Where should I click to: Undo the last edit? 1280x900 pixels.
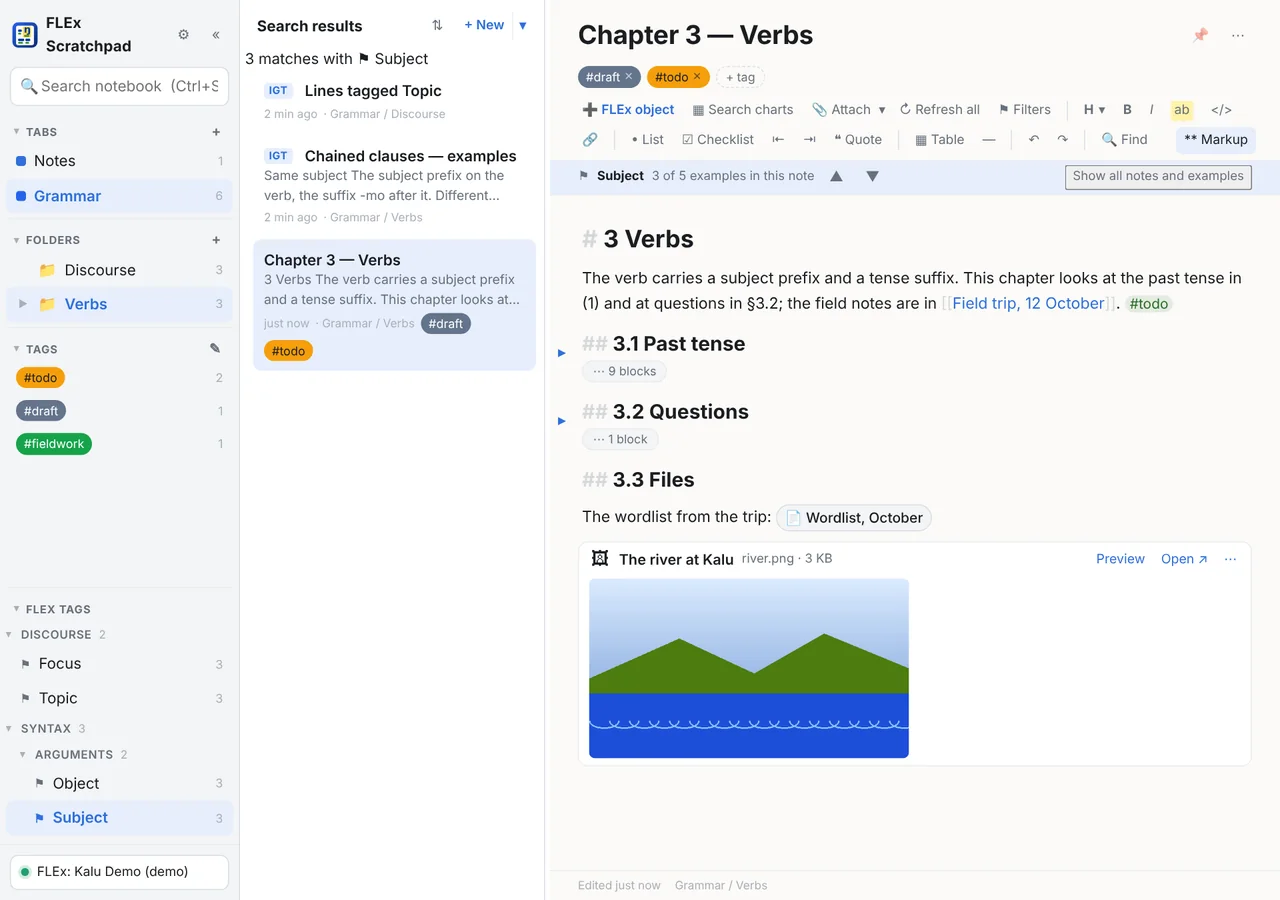[x=1034, y=139]
